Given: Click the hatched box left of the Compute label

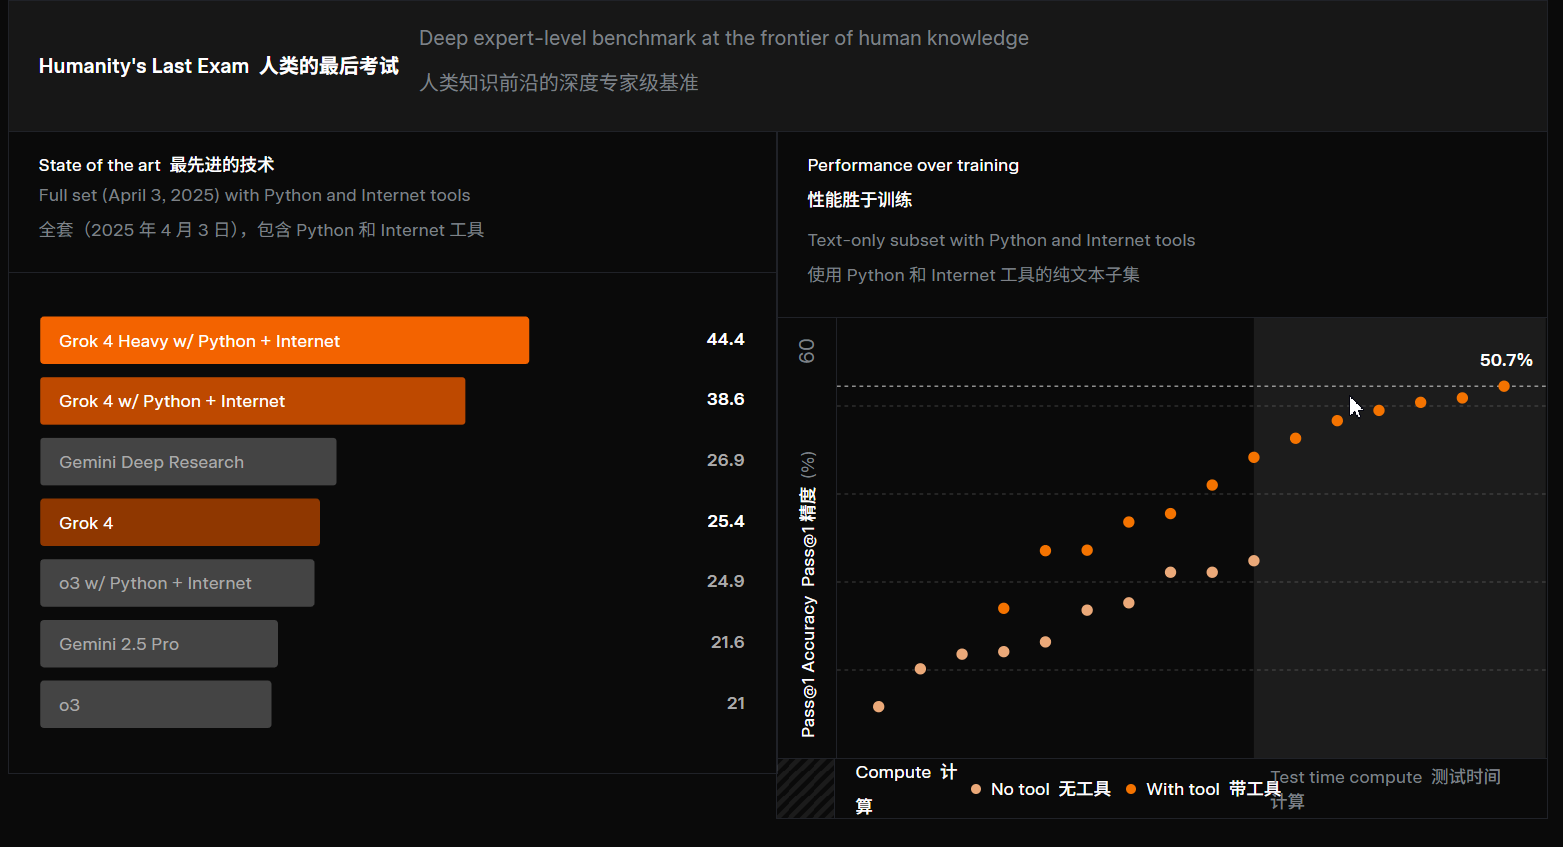Looking at the screenshot, I should click(x=806, y=788).
